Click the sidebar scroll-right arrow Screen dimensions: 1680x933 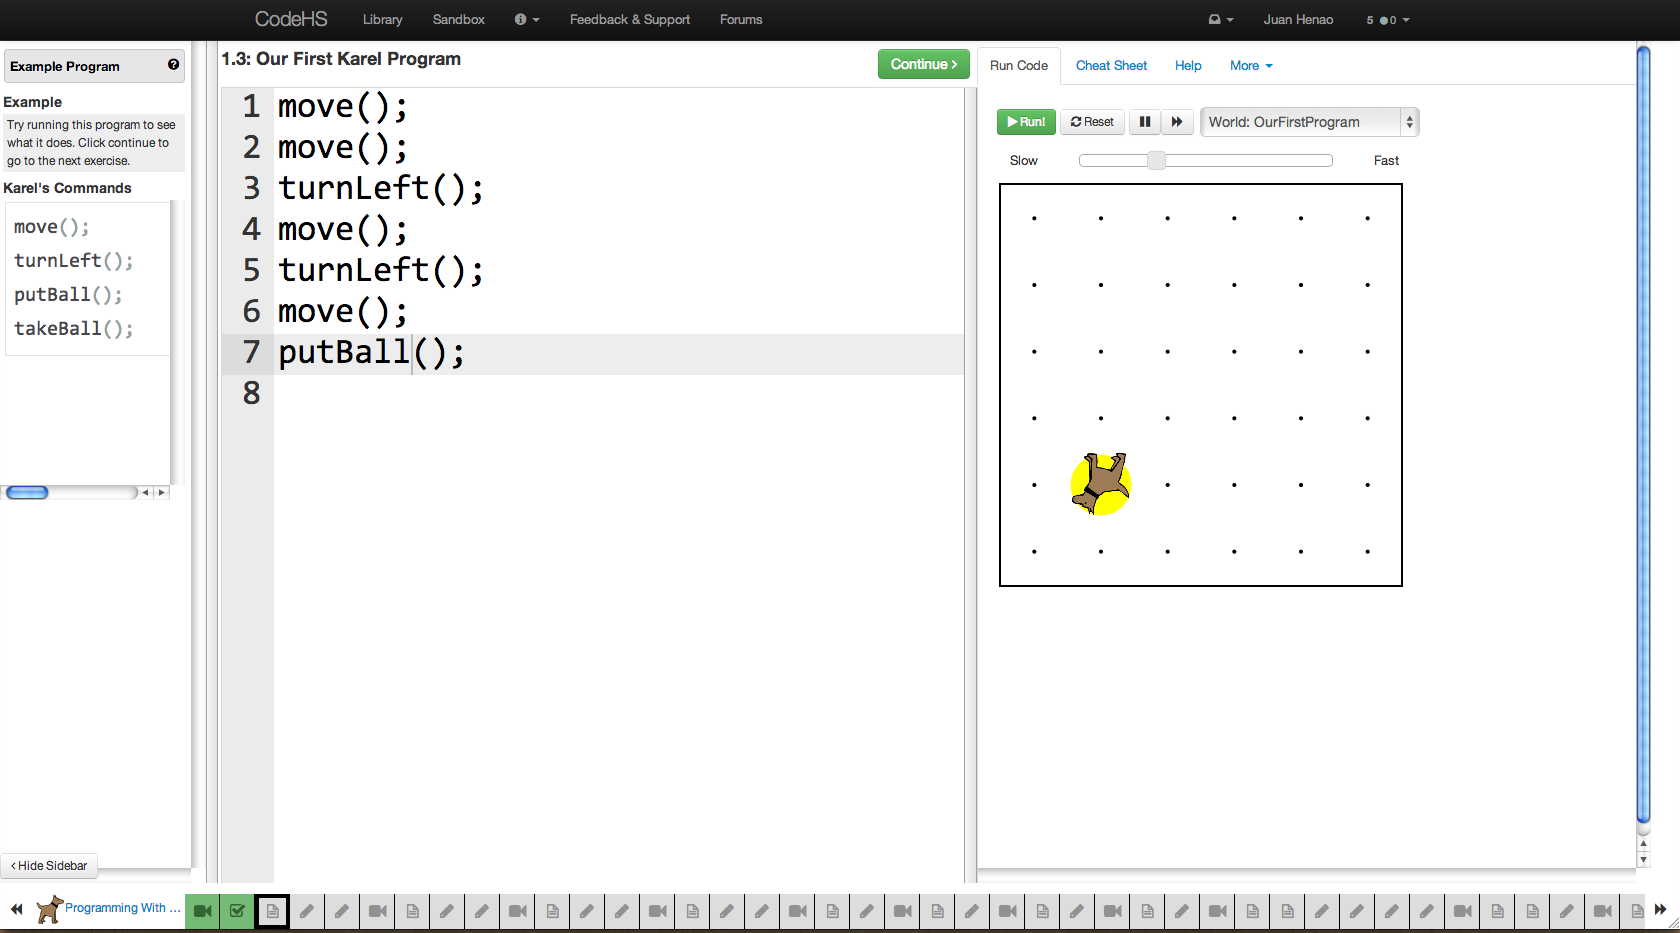point(161,492)
